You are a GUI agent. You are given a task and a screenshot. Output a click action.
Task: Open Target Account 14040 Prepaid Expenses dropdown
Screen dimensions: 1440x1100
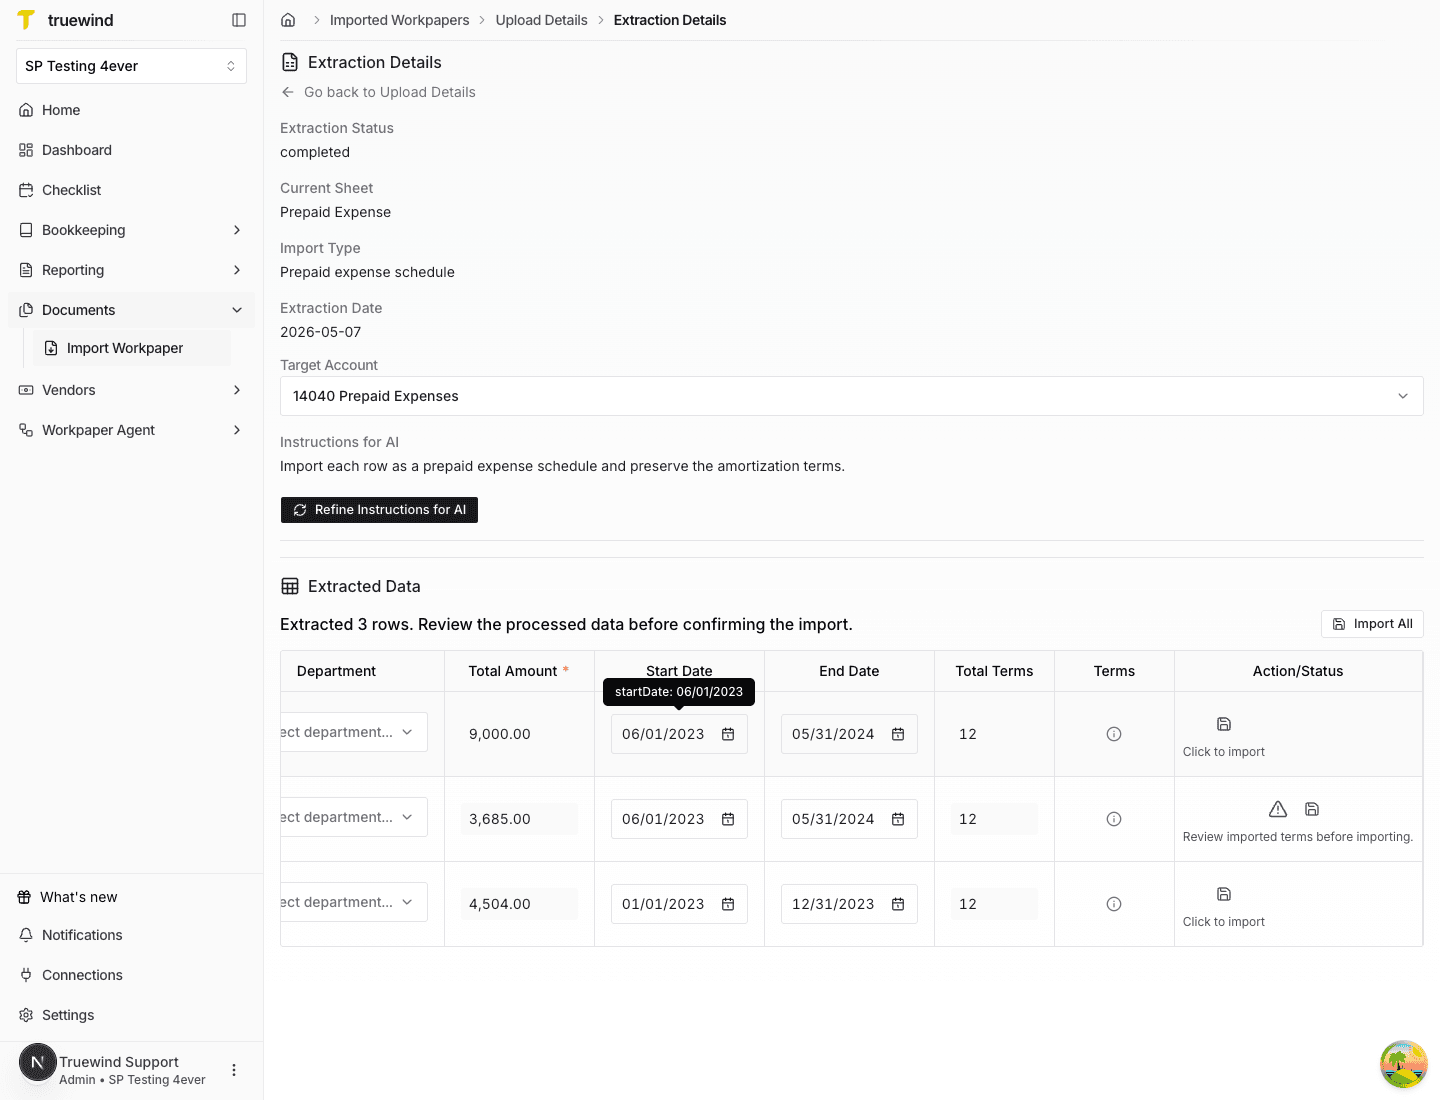click(852, 396)
